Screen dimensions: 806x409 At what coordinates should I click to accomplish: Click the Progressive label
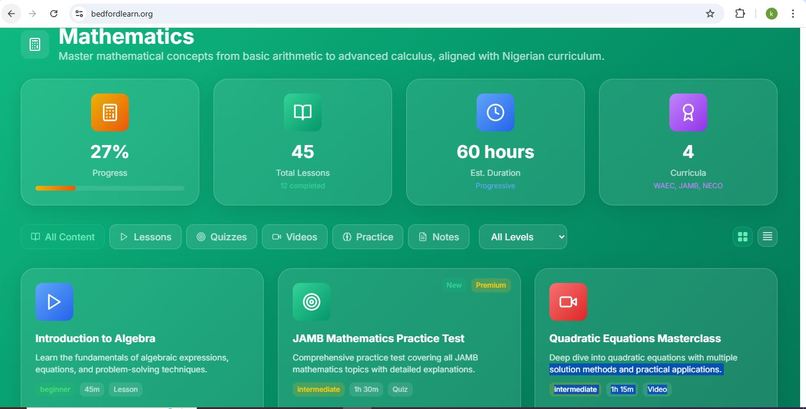[495, 186]
